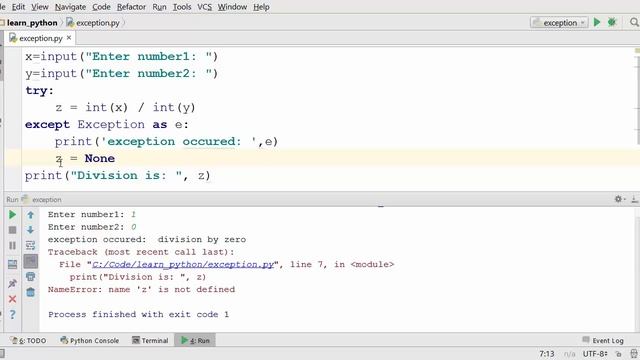640x360 pixels.
Task: Click the Stop process square icon
Action: point(12,230)
